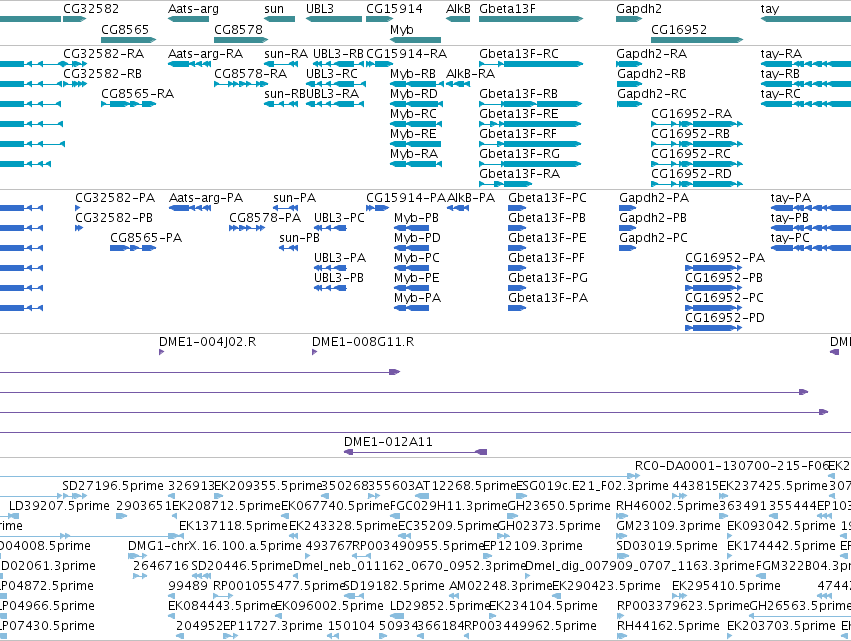Screen dimensions: 851x641
Task: Select UBL3 gene feature bar
Action: 334,19
